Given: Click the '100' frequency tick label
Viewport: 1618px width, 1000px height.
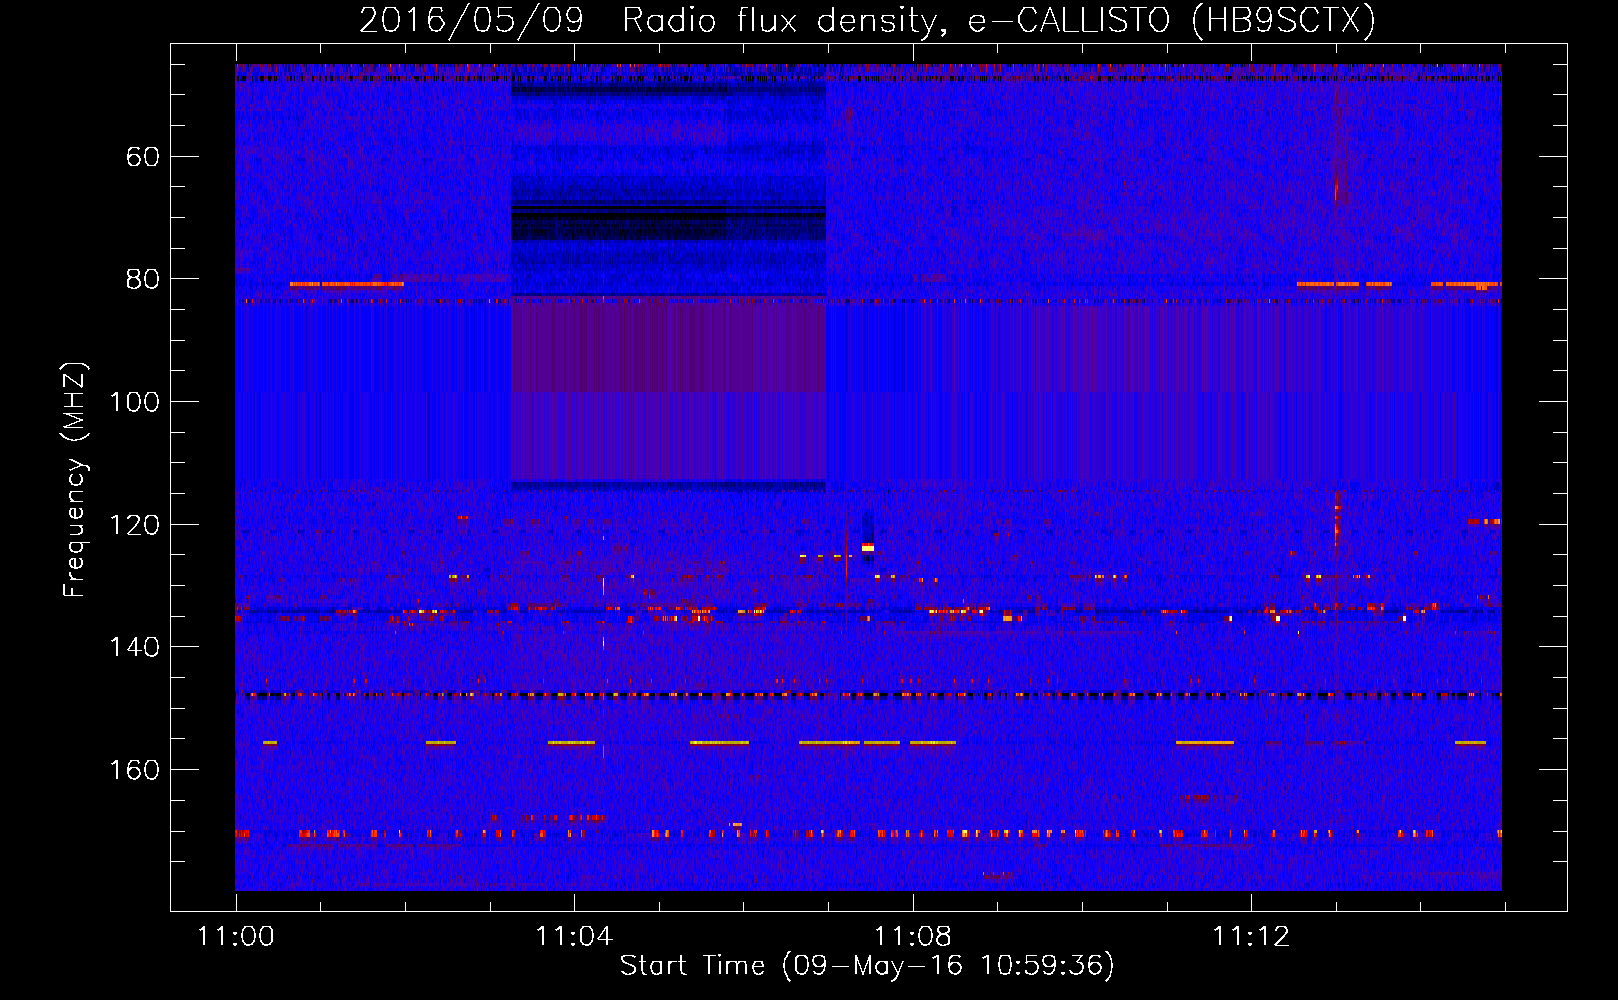Looking at the screenshot, I should (134, 402).
